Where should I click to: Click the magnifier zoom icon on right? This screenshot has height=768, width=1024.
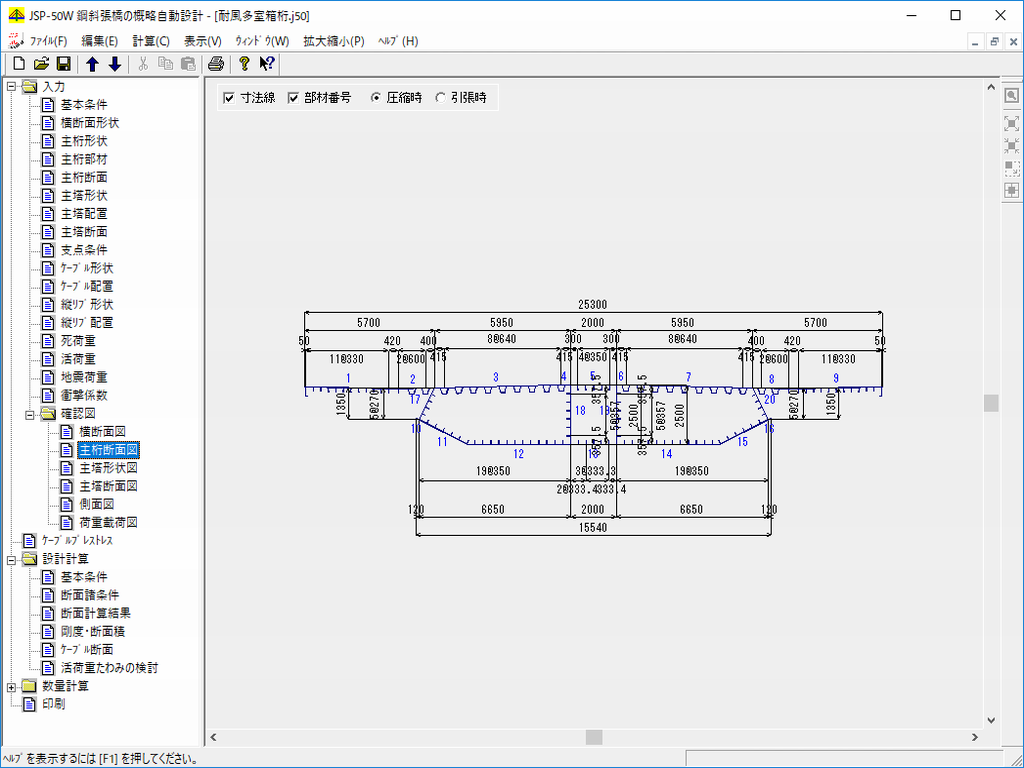(x=1011, y=96)
